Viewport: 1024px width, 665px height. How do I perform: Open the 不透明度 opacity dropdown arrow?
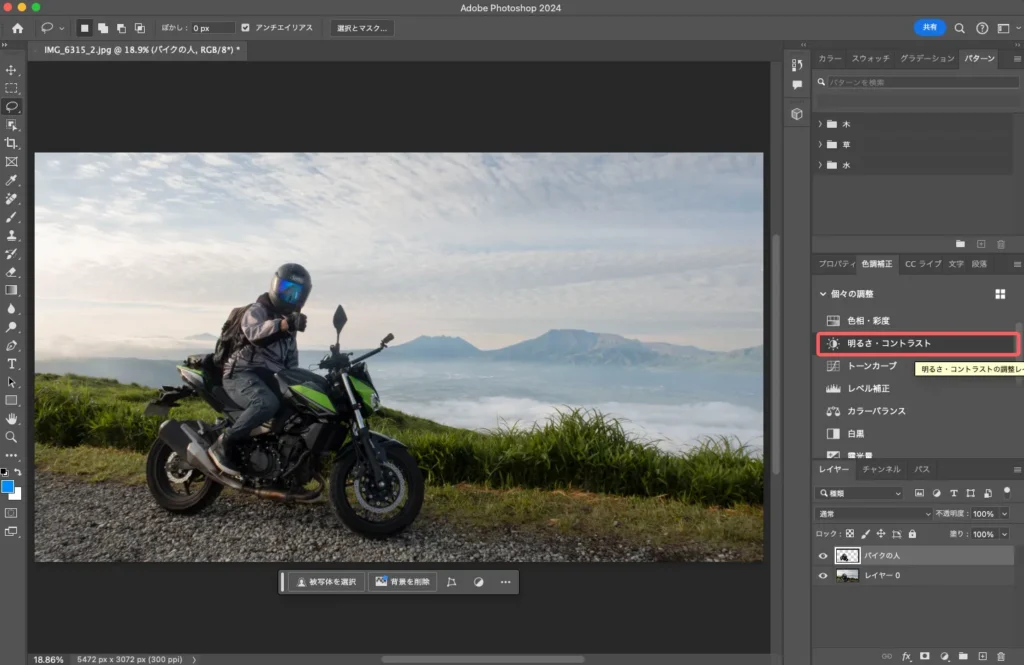tap(1004, 513)
